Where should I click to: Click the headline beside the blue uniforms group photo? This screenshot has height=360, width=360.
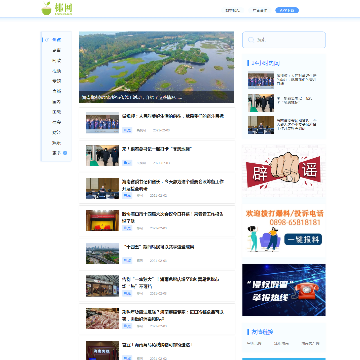click(x=173, y=116)
